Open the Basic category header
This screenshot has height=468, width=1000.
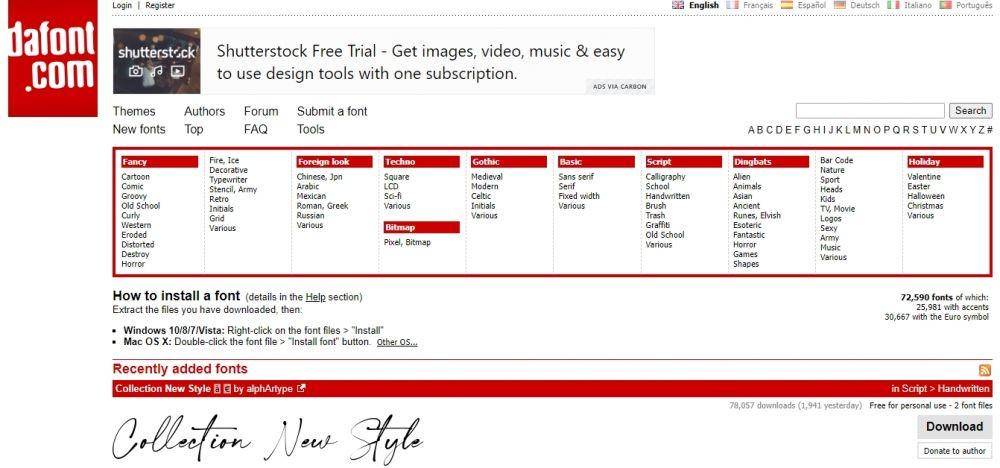tap(596, 162)
